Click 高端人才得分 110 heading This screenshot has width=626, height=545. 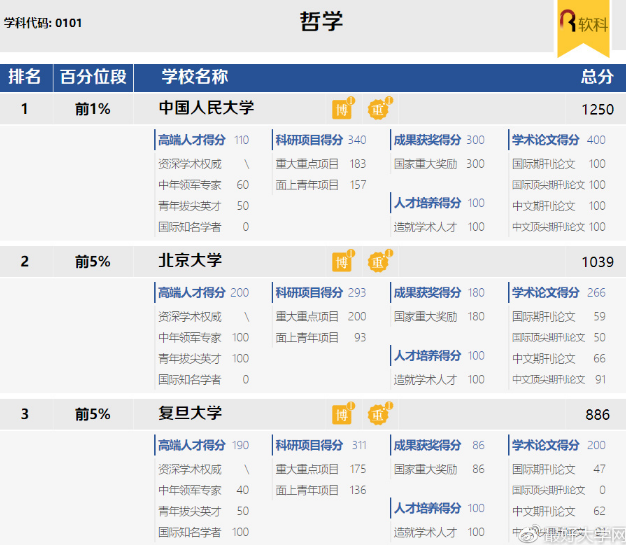(204, 140)
